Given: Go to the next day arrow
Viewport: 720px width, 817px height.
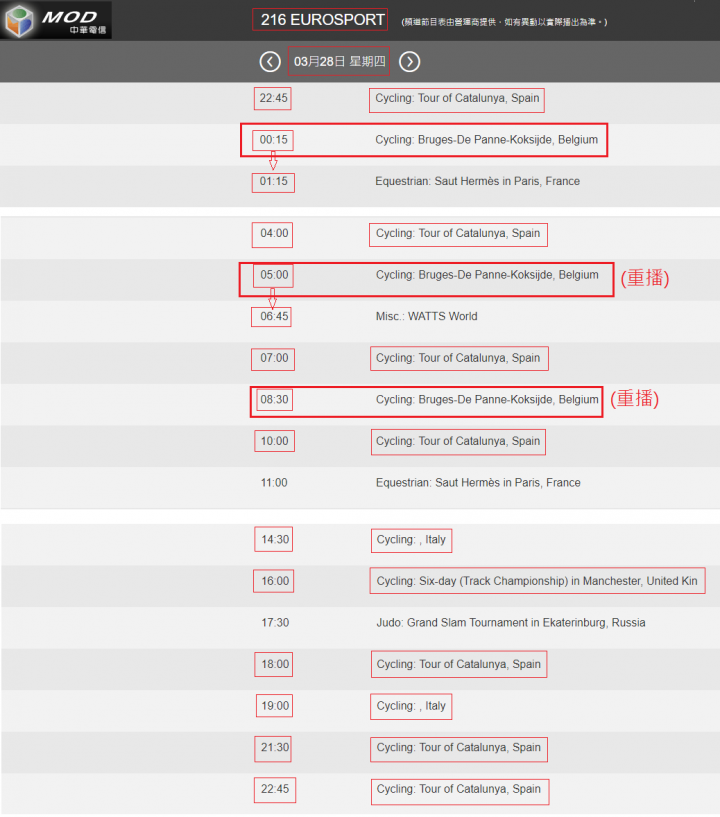Looking at the screenshot, I should (x=409, y=62).
